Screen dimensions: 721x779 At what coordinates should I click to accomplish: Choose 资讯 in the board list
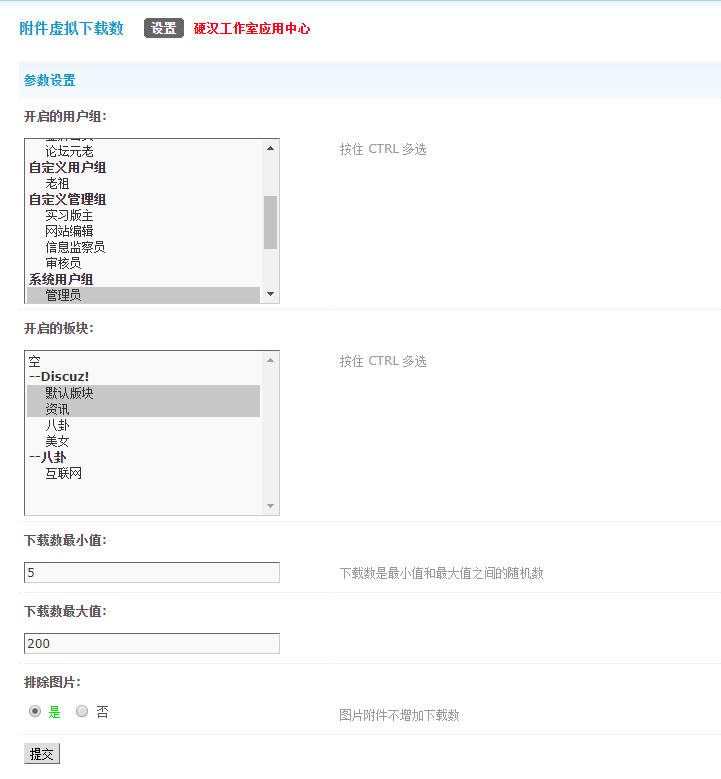(x=57, y=409)
